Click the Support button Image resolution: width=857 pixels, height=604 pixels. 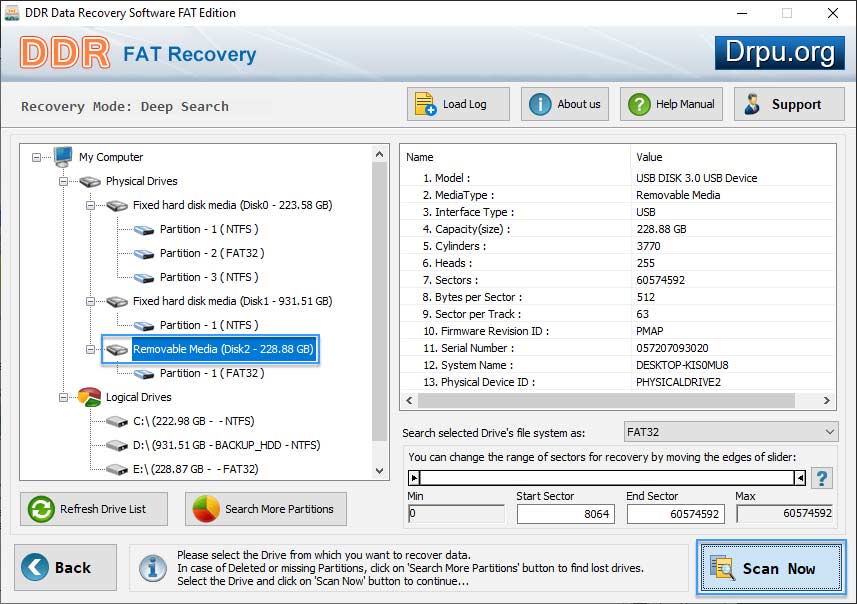[789, 104]
